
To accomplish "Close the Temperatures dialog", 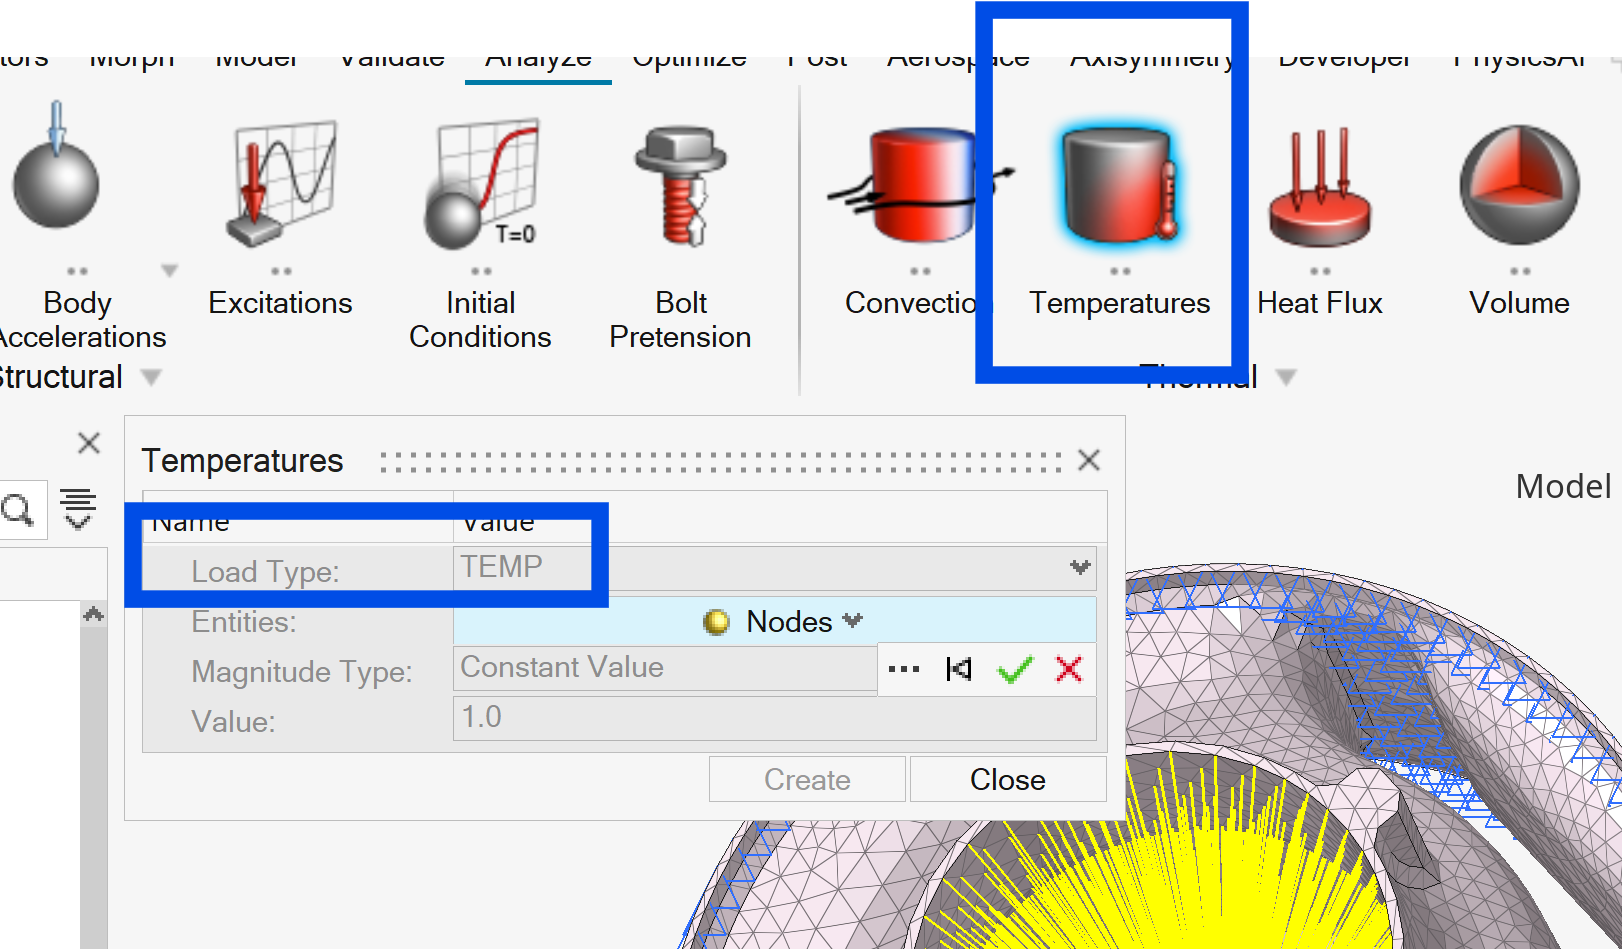I will coord(1089,460).
